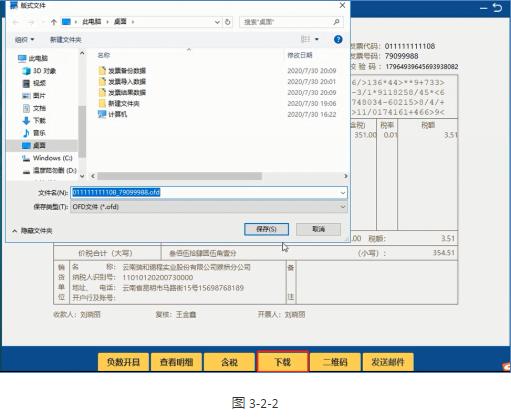Click the return arrow icon at top right

(x=497, y=7)
